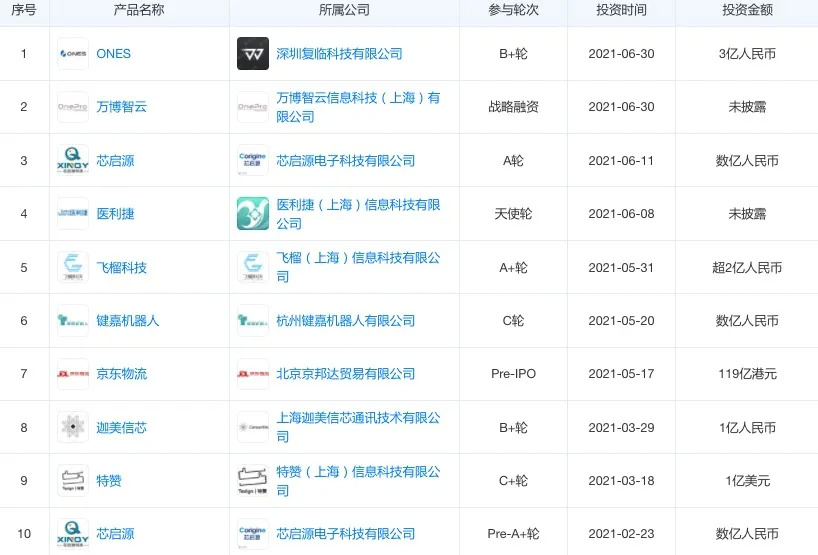Click the 万博智云信息科技 company logo
The height and width of the screenshot is (555, 818).
(253, 107)
